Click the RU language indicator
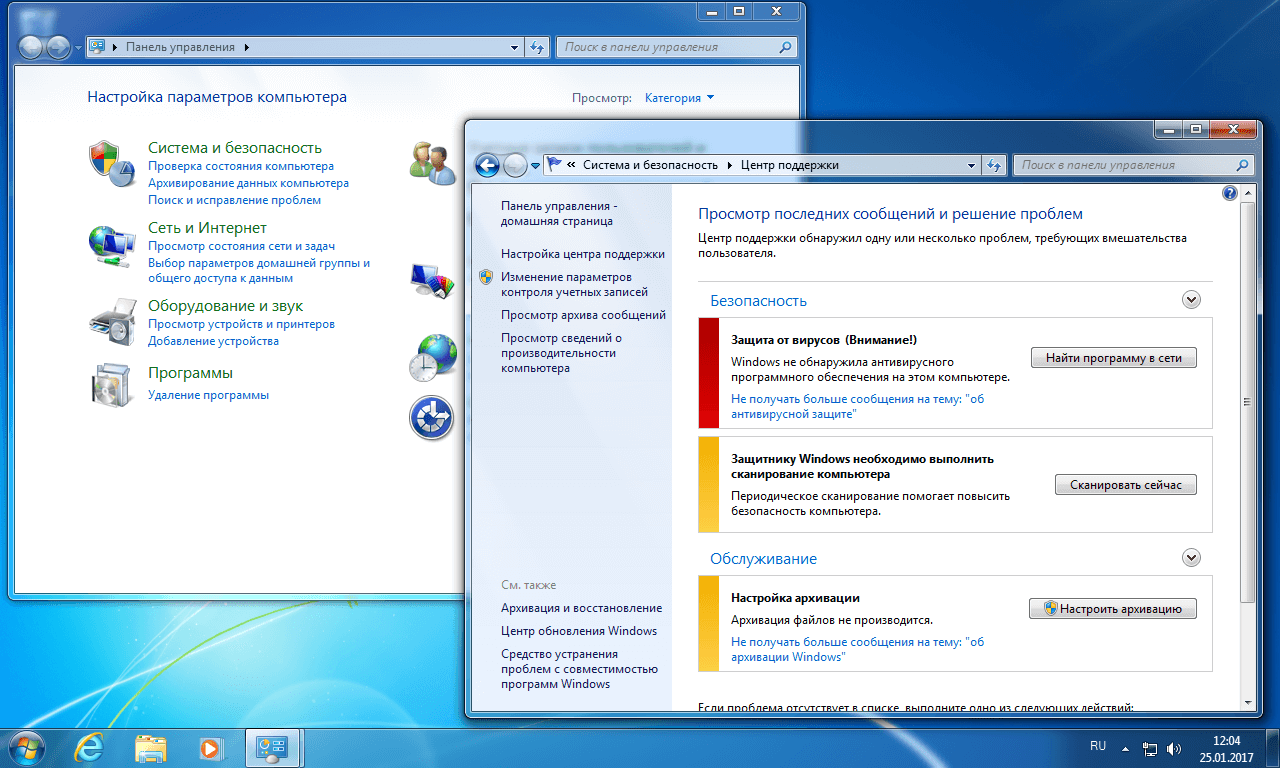This screenshot has height=768, width=1280. tap(1098, 746)
